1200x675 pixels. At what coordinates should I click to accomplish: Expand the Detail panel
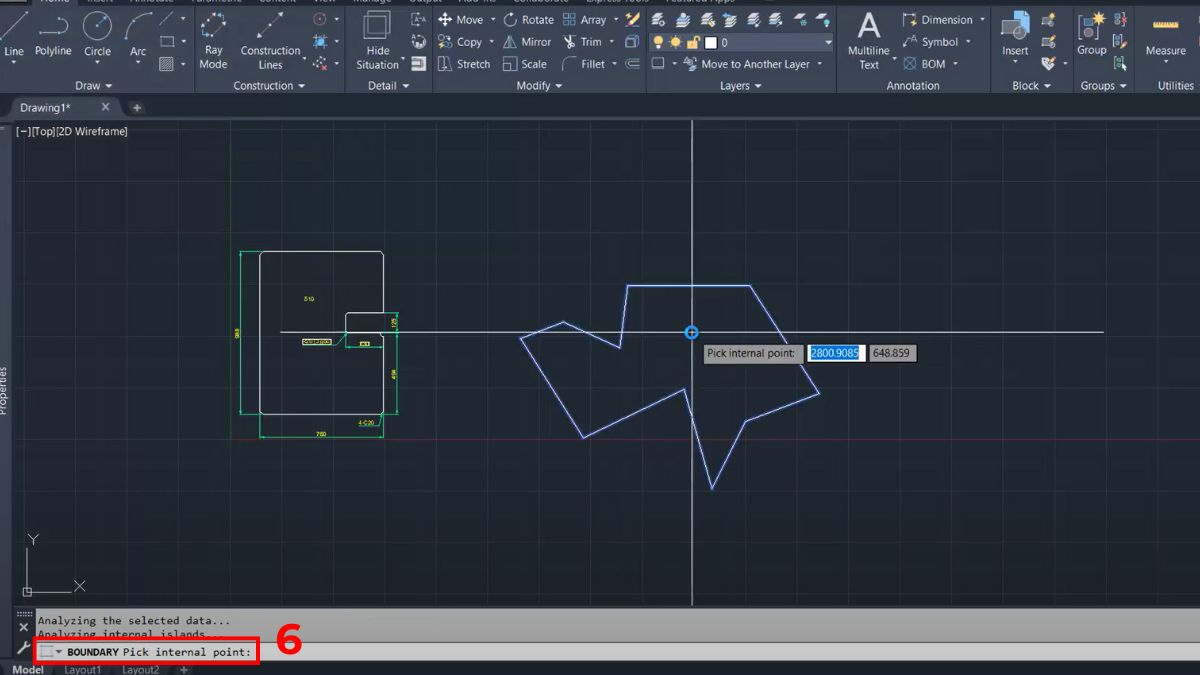388,86
